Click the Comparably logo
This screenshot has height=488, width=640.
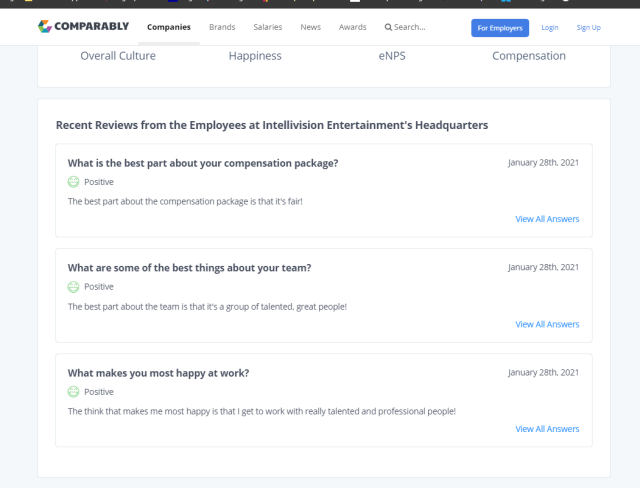[83, 27]
